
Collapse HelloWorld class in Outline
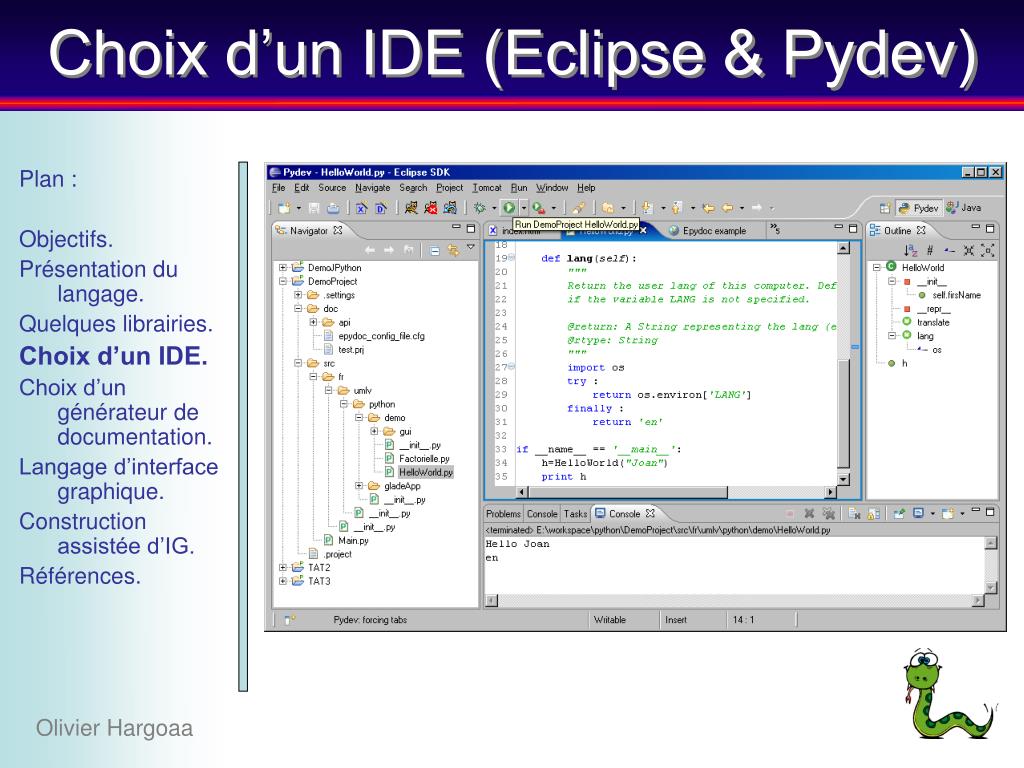(877, 267)
